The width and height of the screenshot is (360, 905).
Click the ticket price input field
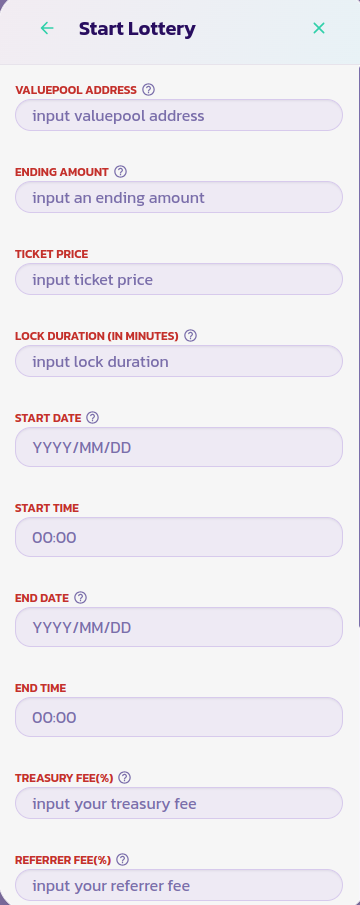tap(179, 279)
